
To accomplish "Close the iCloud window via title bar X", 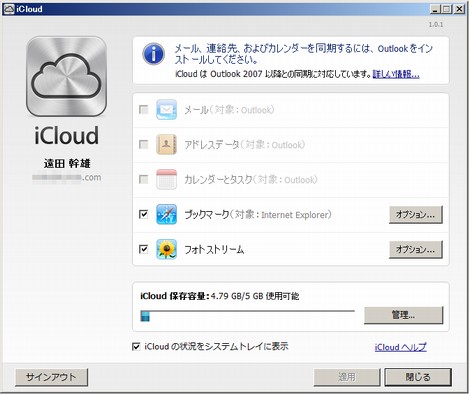I will [460, 9].
